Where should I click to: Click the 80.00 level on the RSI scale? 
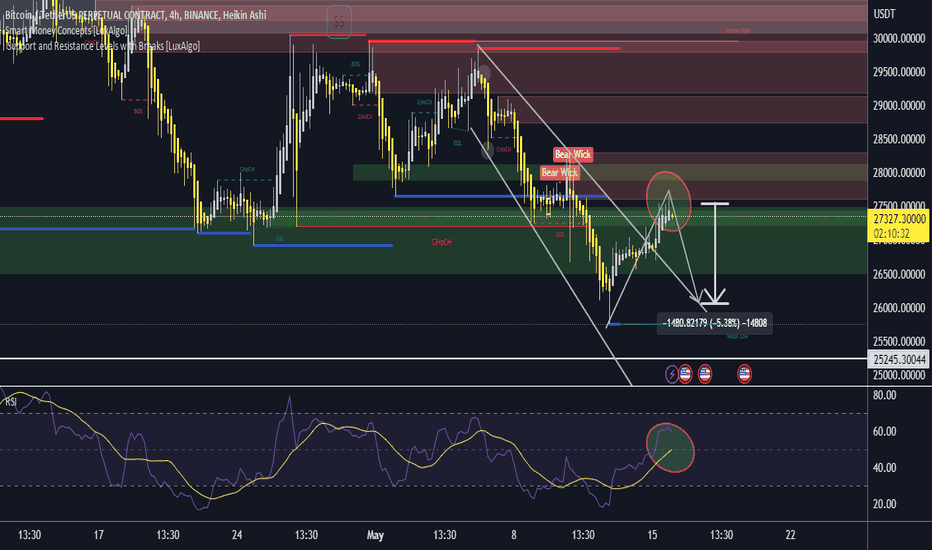click(x=884, y=395)
